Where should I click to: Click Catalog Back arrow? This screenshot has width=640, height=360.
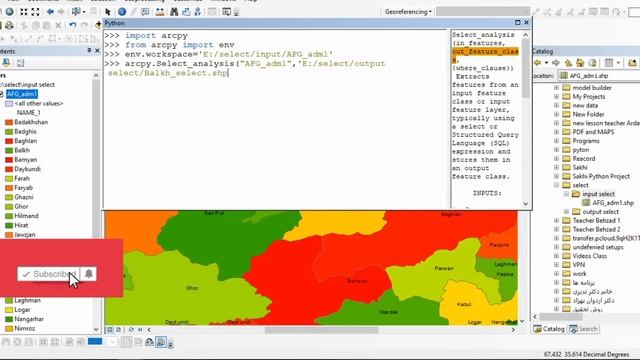[x=538, y=62]
